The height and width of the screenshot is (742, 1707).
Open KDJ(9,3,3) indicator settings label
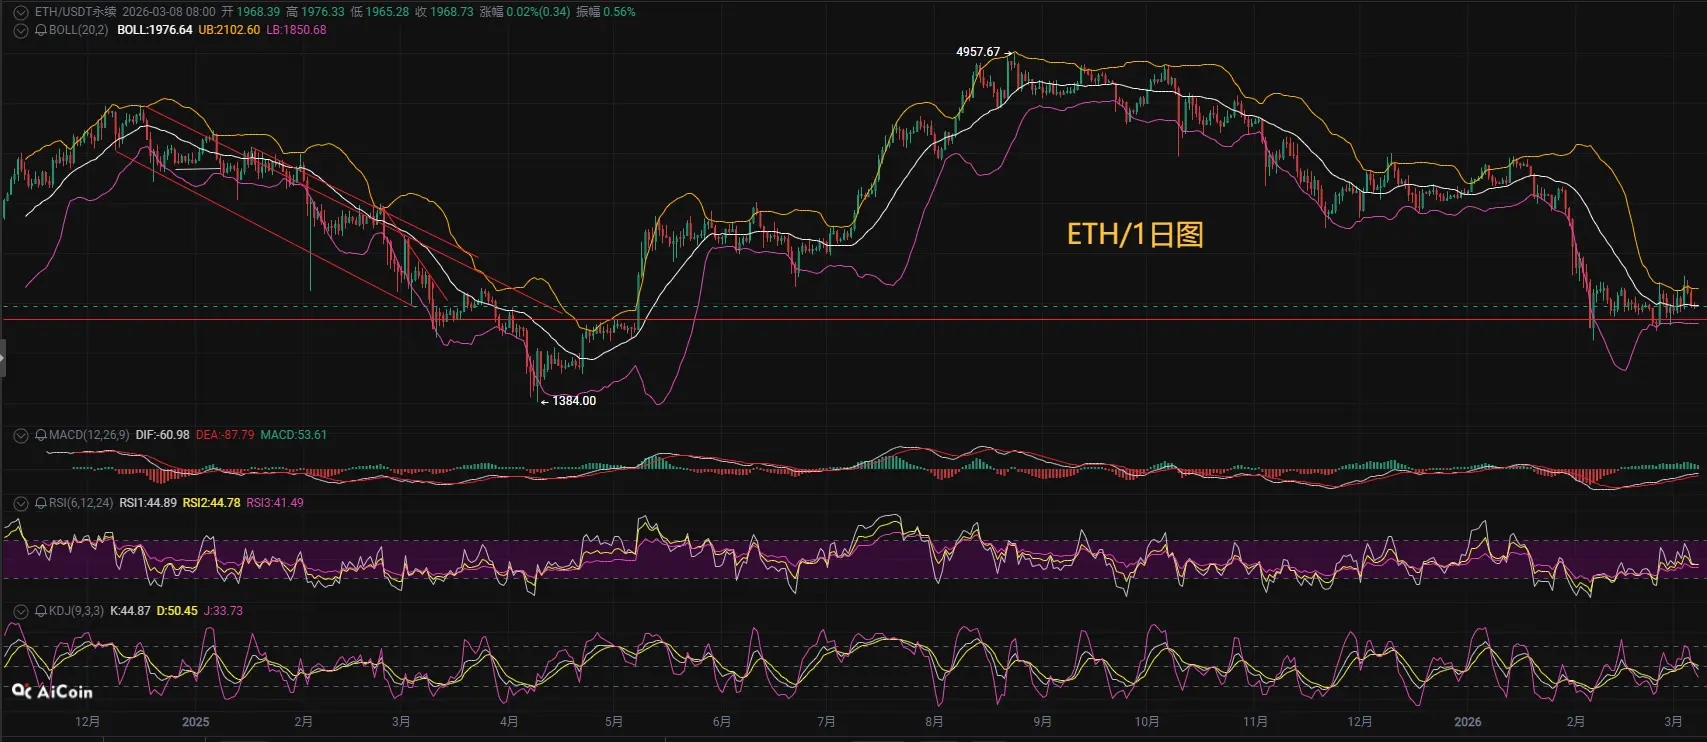pos(76,611)
